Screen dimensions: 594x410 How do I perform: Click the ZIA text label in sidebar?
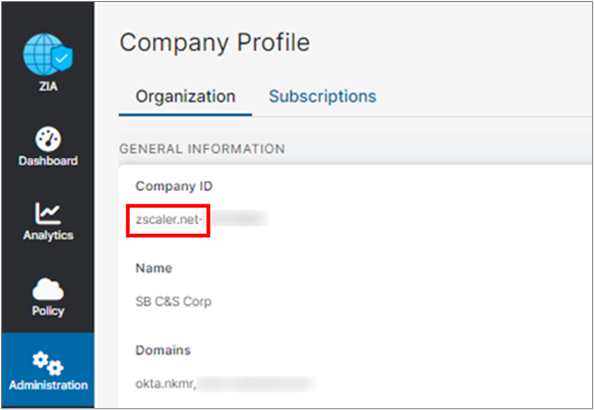(48, 86)
